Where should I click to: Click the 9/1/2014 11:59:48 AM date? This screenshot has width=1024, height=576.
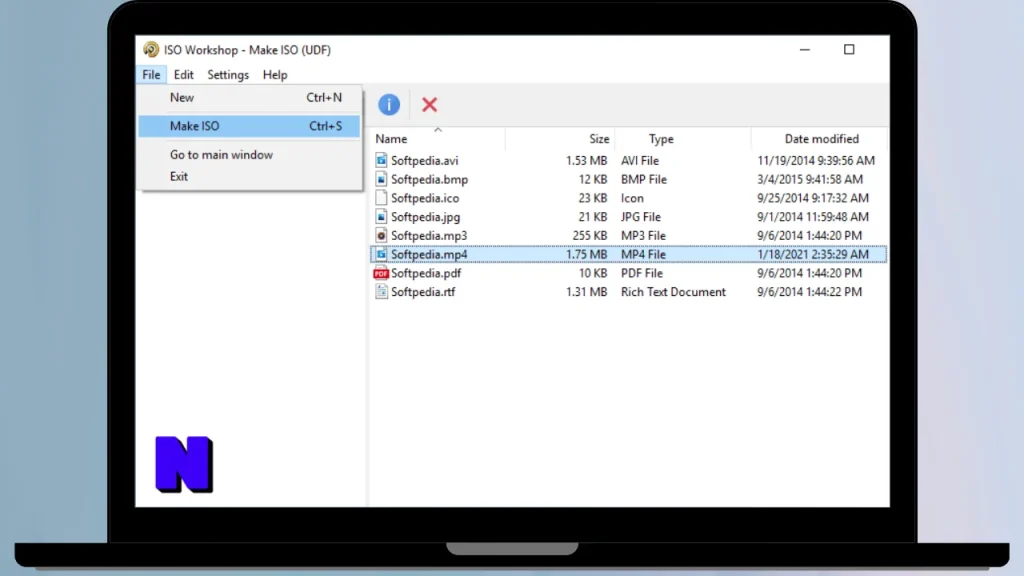pos(813,217)
